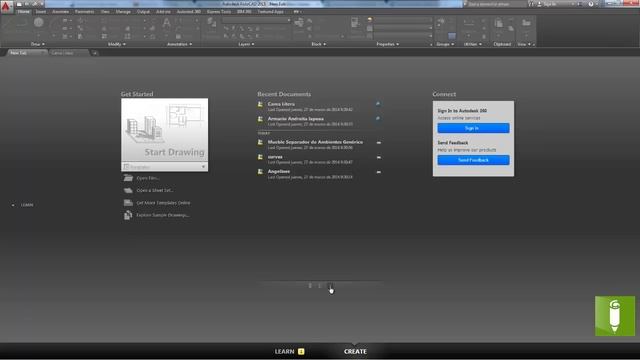Screen dimensions: 640x360
Task: Click the first recent documents view icon
Action: [x=310, y=285]
